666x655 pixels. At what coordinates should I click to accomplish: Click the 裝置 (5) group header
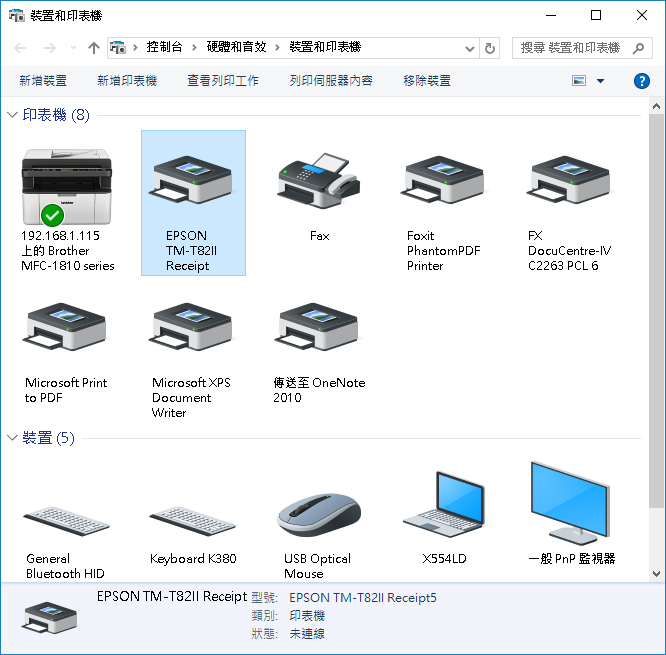(x=48, y=438)
